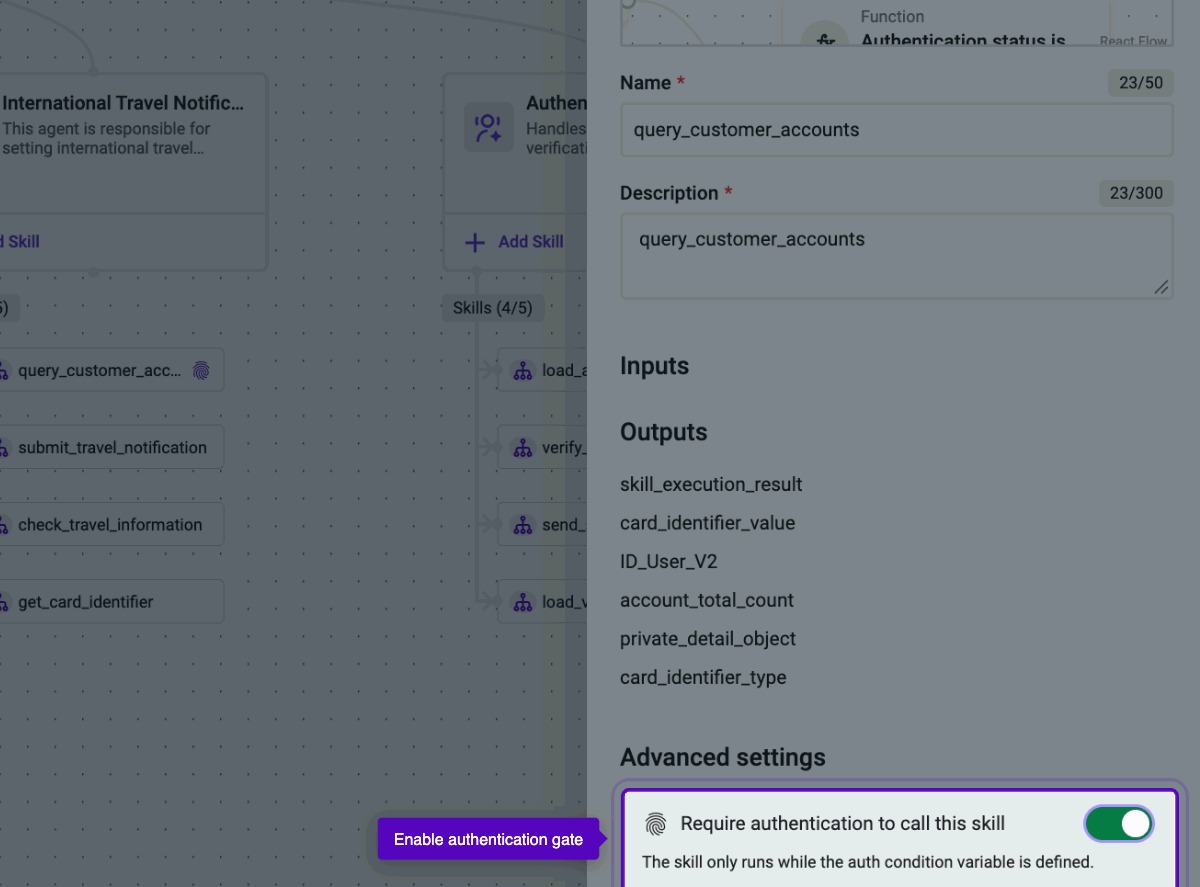The image size is (1200, 887).
Task: Toggle Require authentication to call this skill
Action: pyautogui.click(x=1119, y=823)
